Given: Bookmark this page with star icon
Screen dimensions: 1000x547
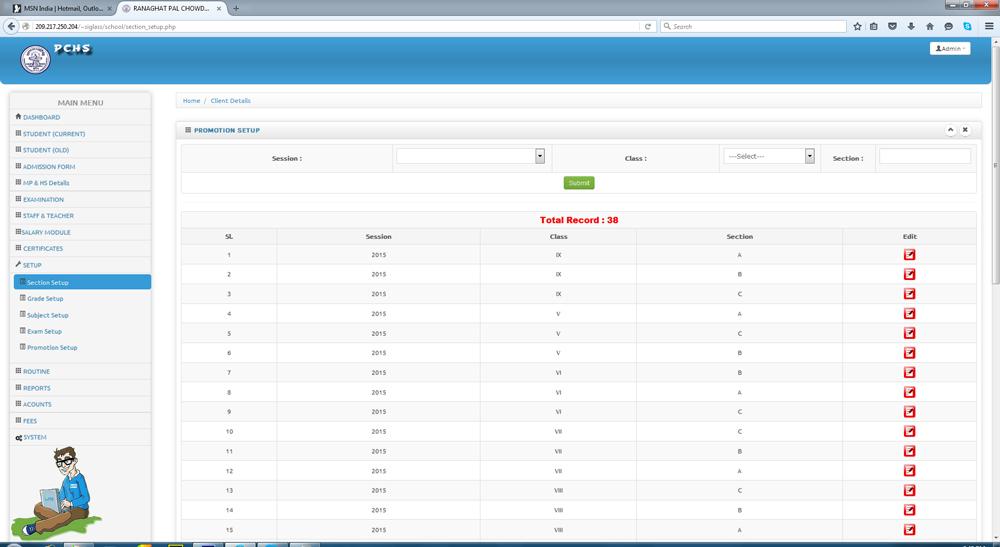Looking at the screenshot, I should click(857, 27).
